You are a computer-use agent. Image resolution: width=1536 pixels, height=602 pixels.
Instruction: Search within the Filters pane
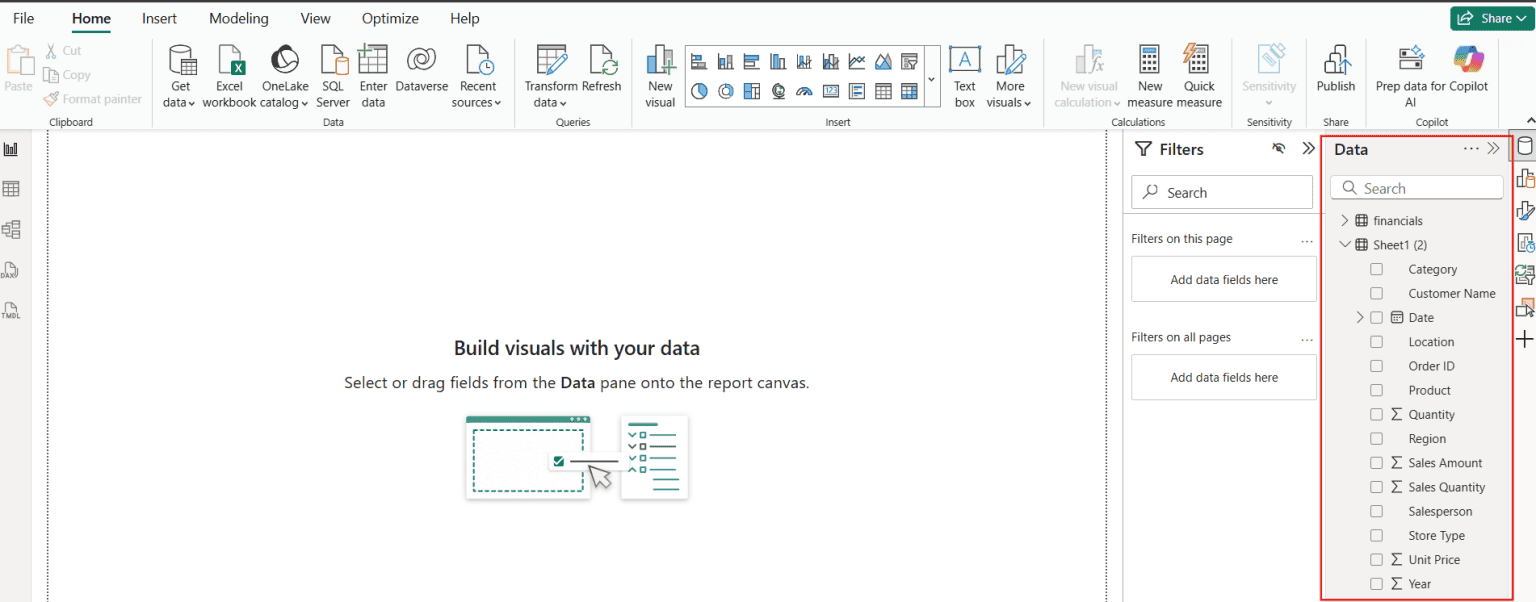click(1222, 192)
